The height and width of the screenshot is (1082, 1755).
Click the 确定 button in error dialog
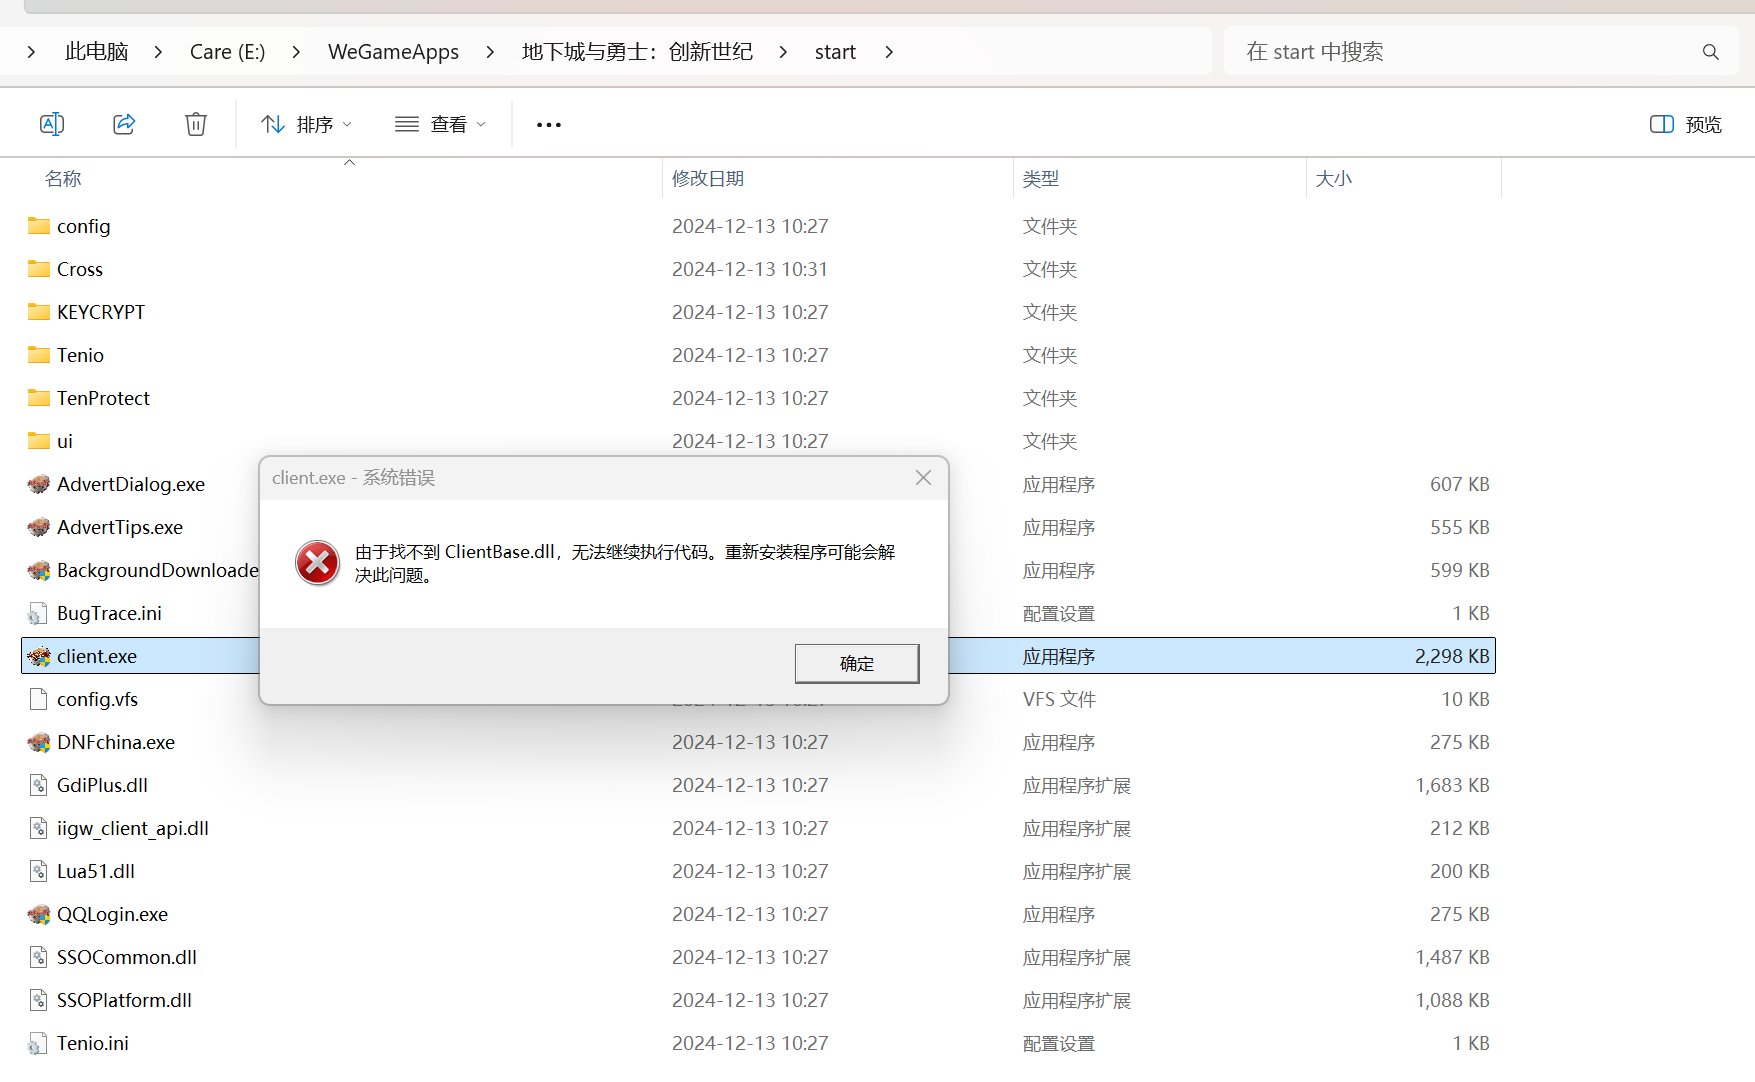click(856, 663)
